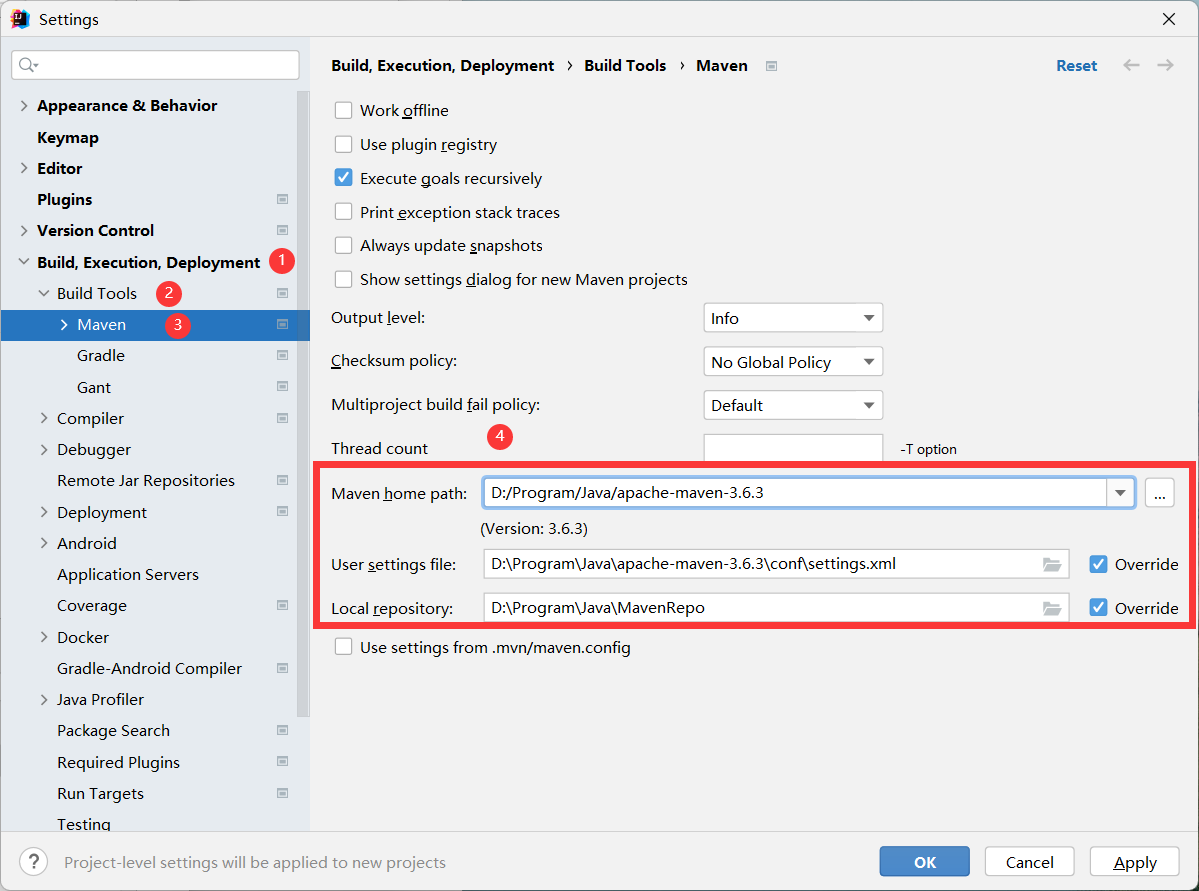Click the project-level icon beside Gant
1199x891 pixels.
(x=282, y=387)
